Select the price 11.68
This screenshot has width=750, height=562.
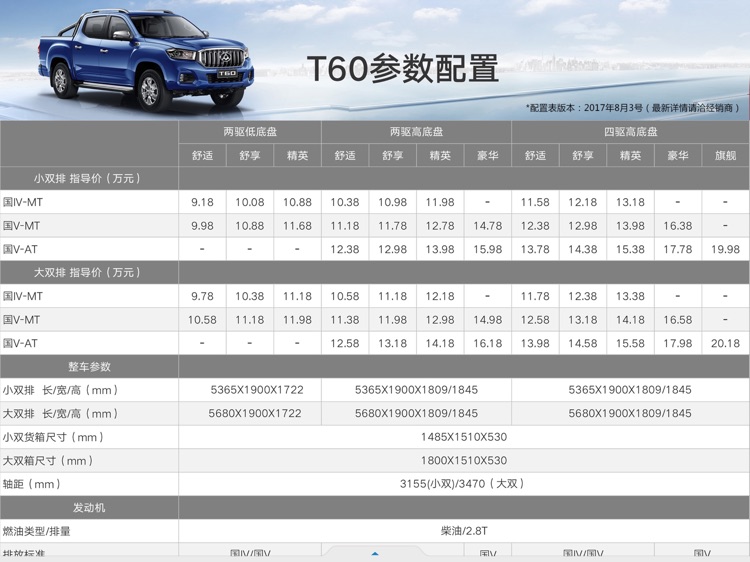tap(297, 226)
